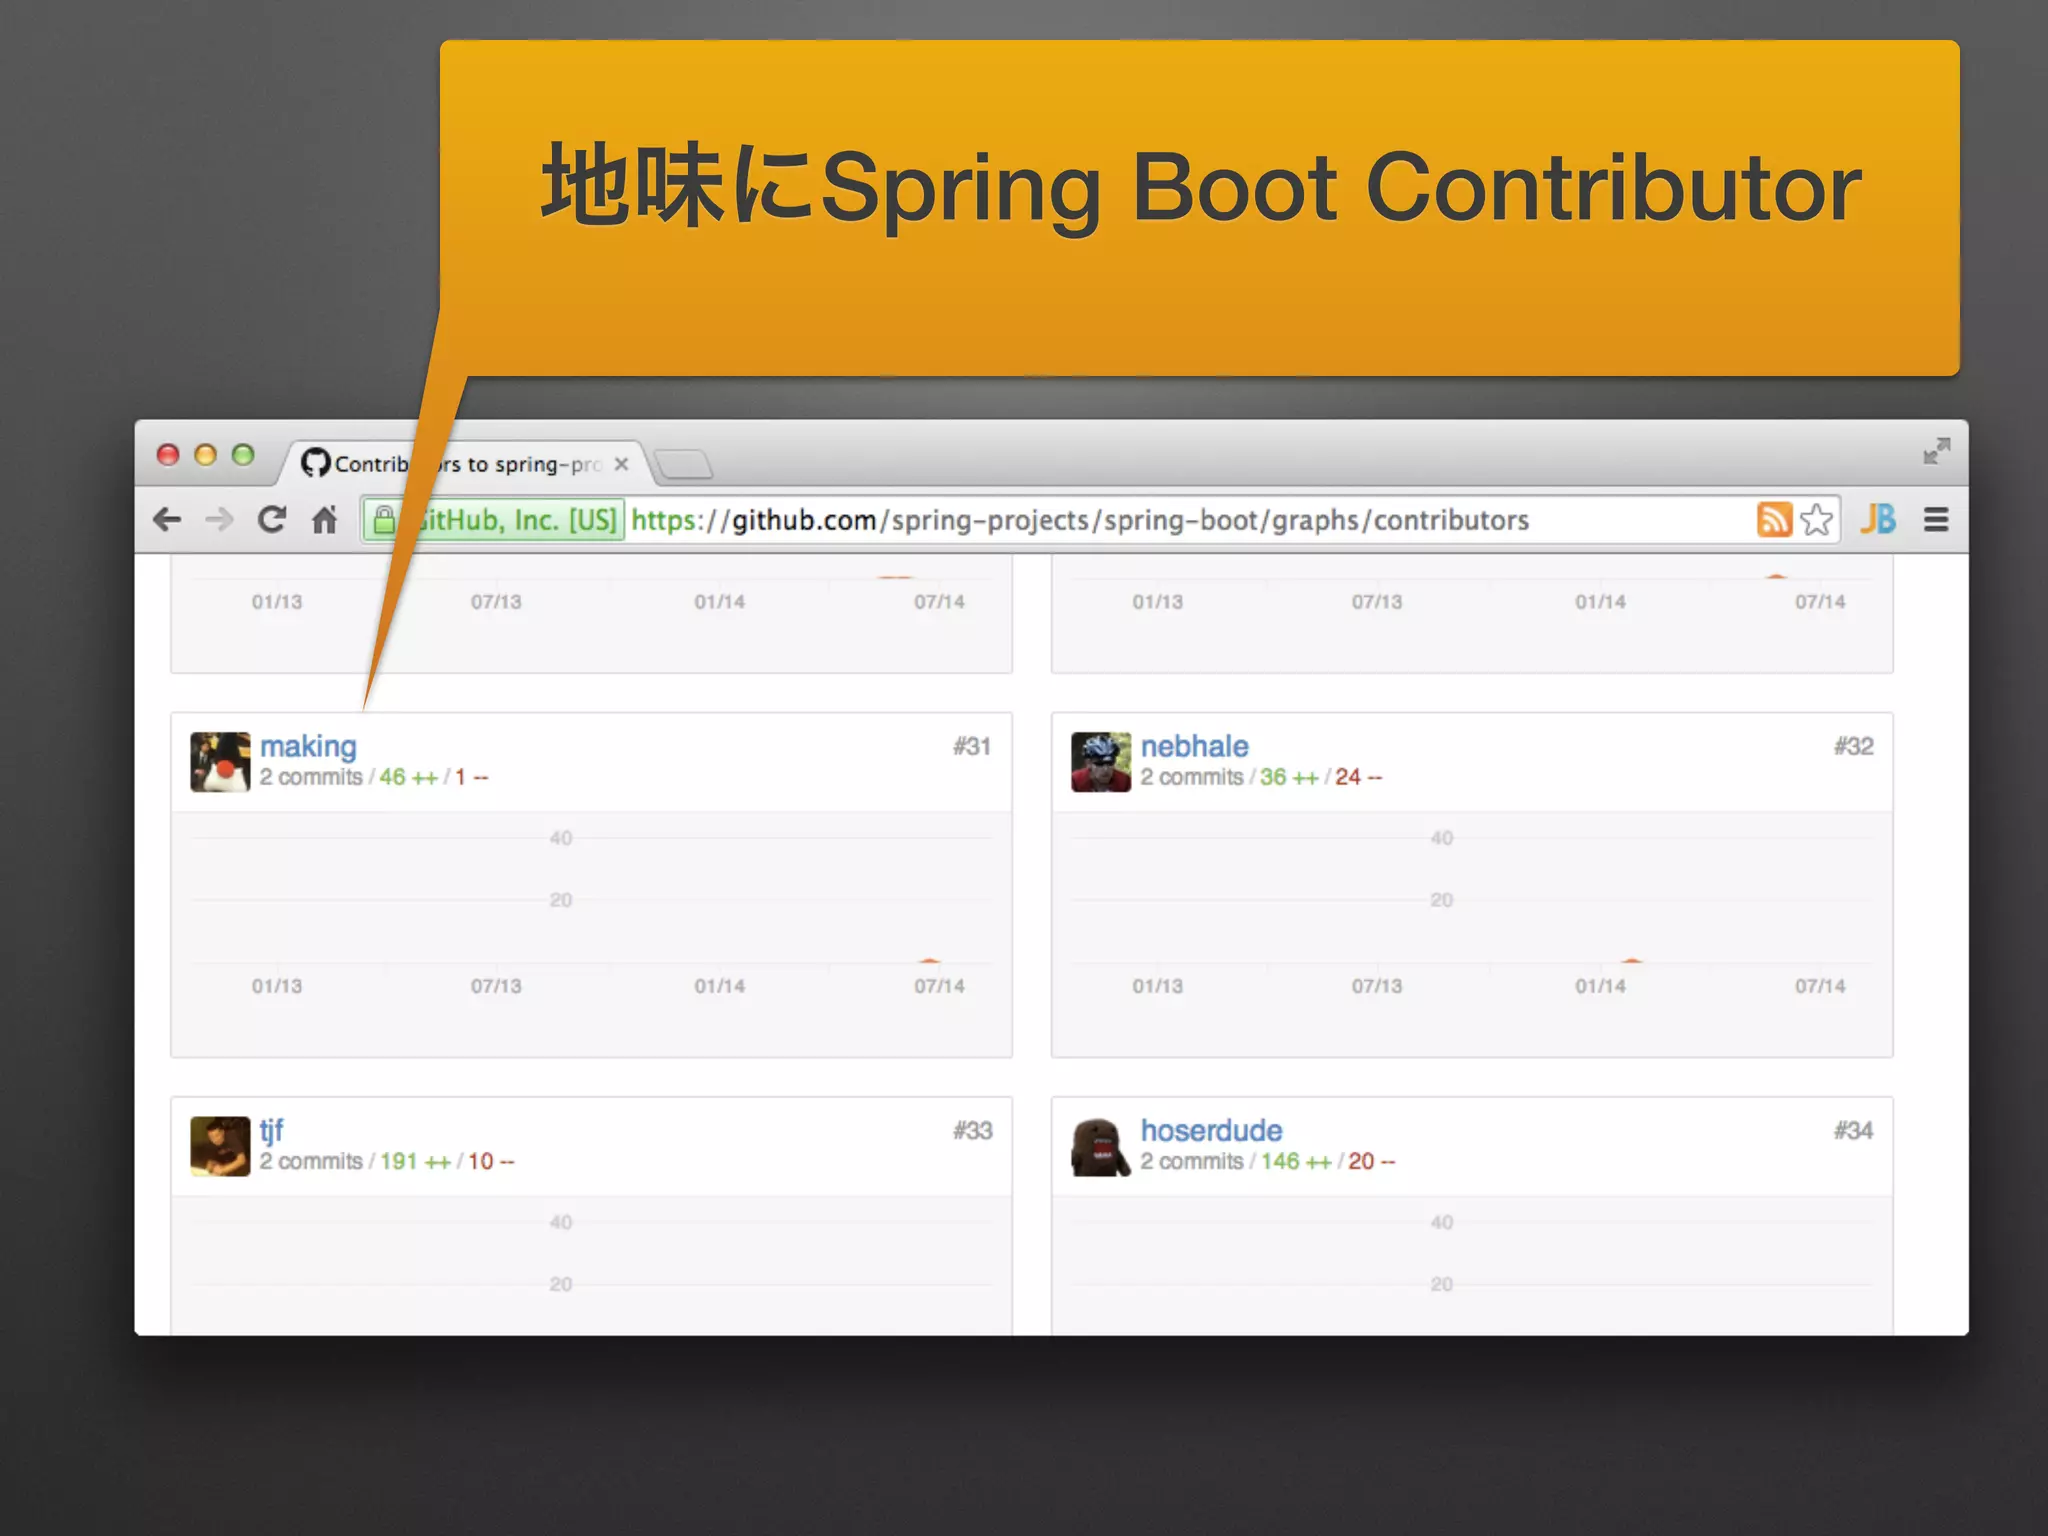
Task: Click the RSS feed icon in address bar
Action: (x=1774, y=520)
